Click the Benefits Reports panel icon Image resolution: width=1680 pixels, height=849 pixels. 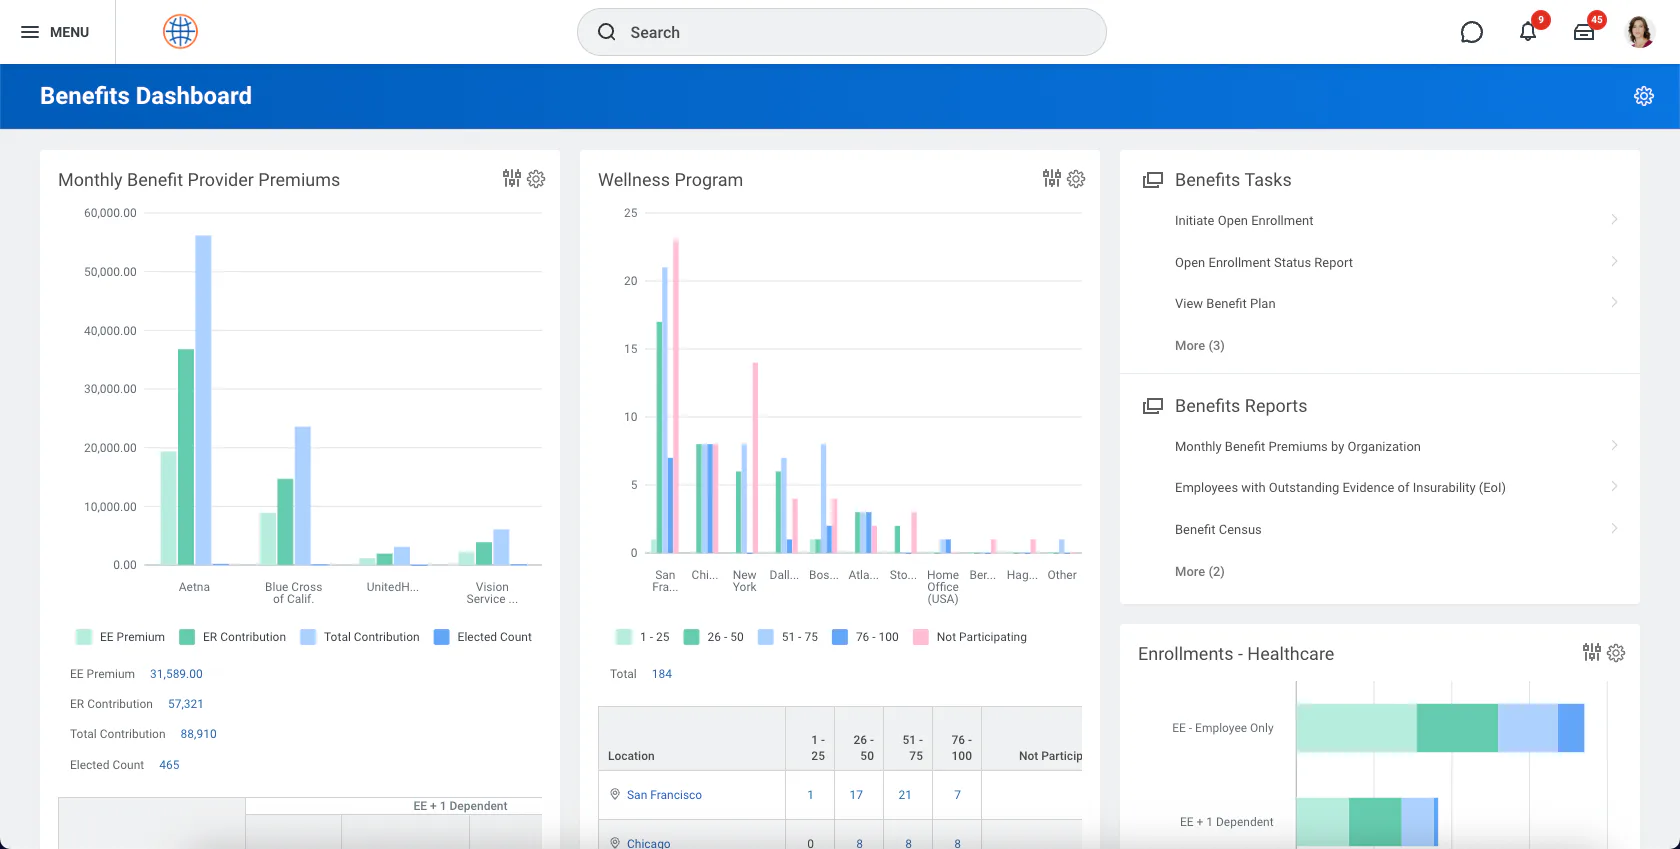click(1153, 406)
